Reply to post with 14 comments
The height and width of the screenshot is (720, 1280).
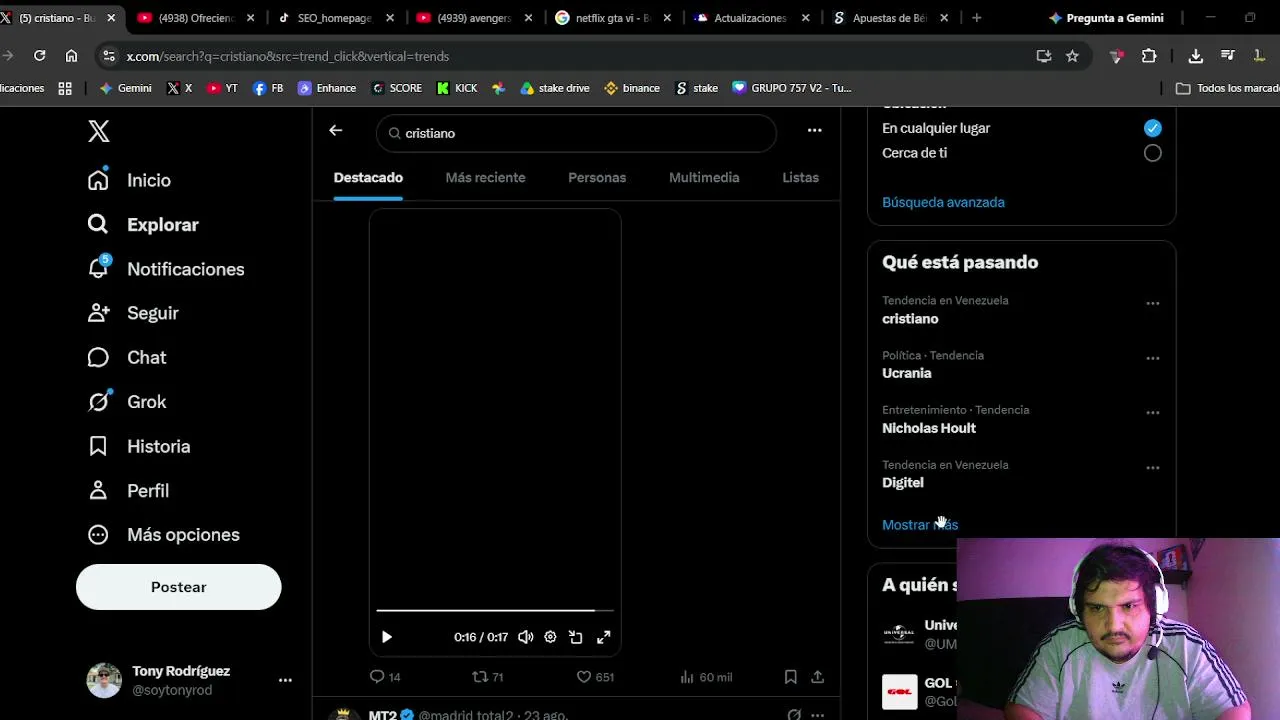point(385,677)
